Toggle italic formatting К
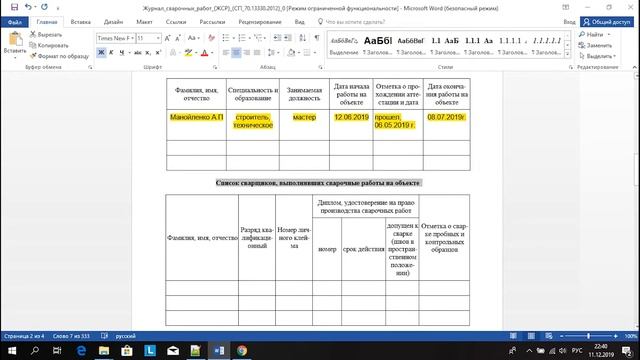Screen dimensions: 640x360 click(x=111, y=53)
